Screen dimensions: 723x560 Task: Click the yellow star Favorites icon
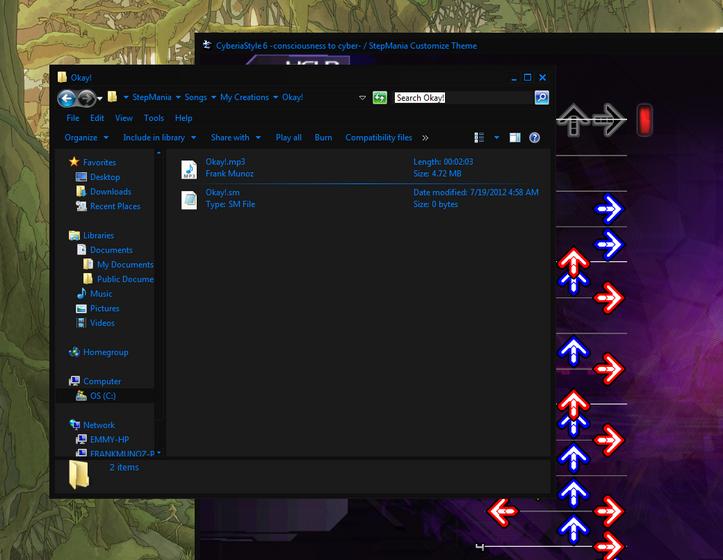(x=74, y=162)
